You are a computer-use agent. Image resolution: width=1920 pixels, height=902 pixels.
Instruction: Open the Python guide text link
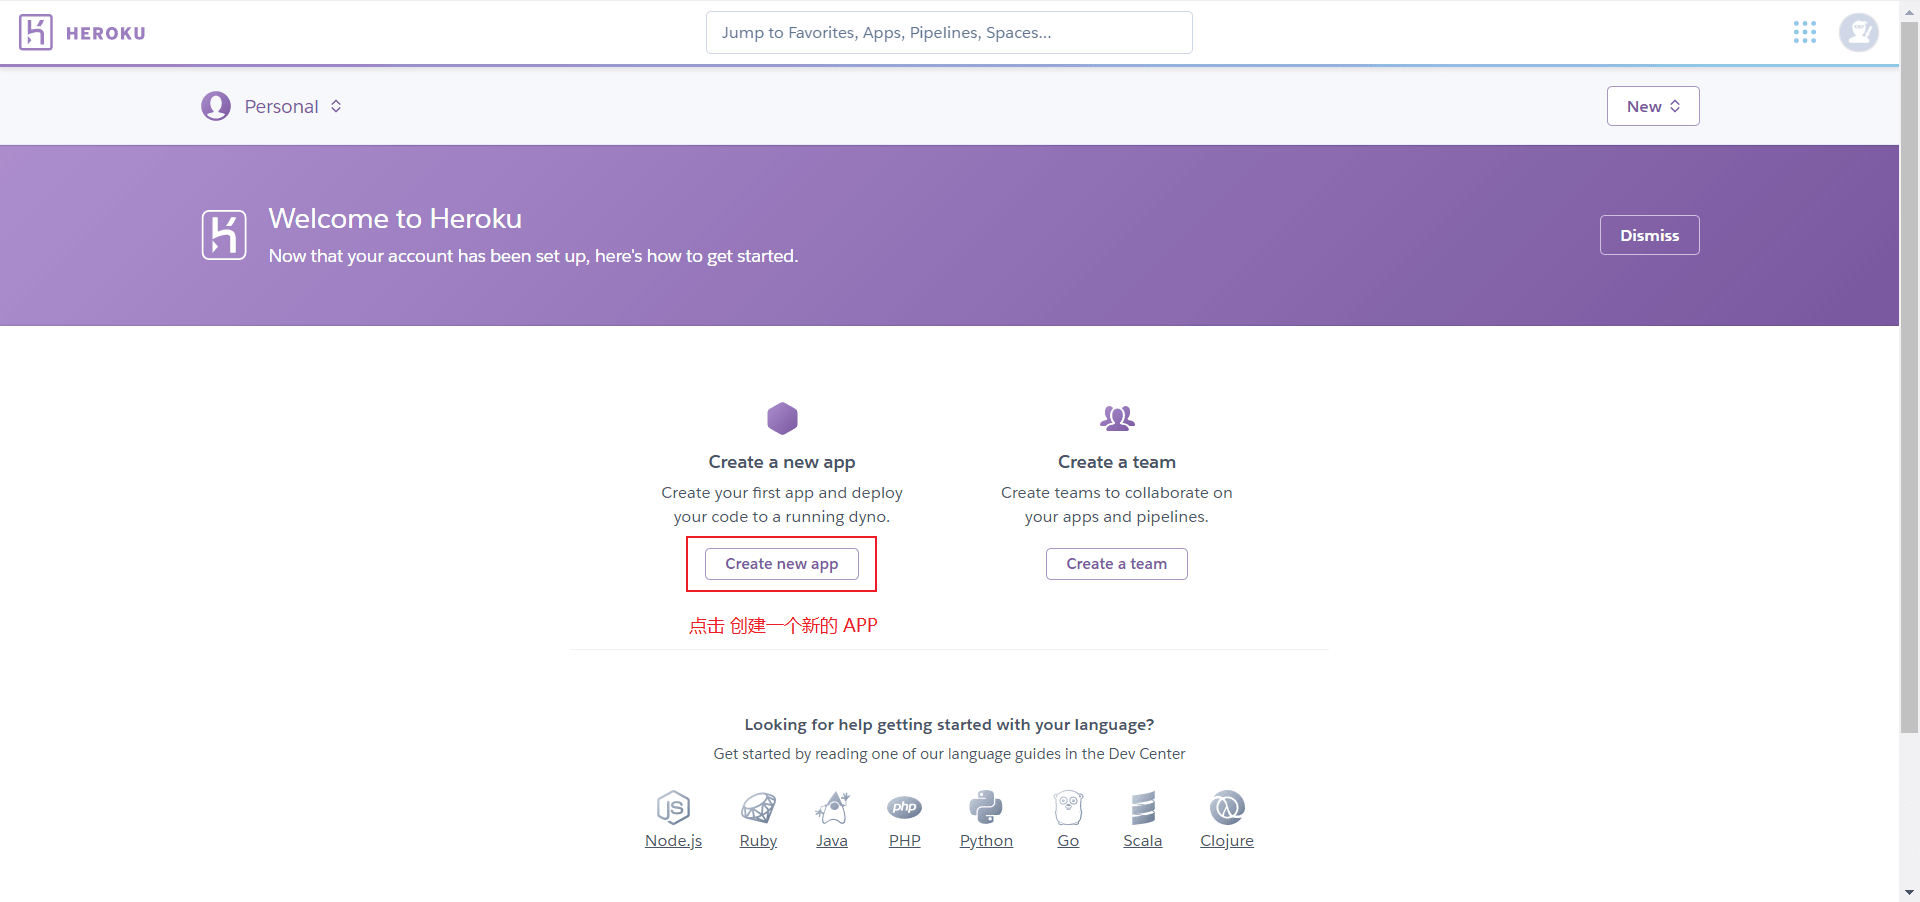(986, 841)
